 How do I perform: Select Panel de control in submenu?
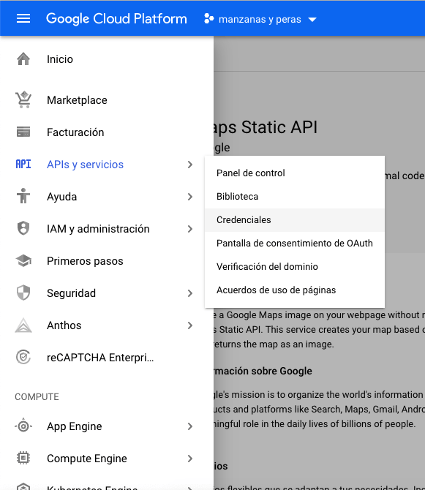(x=295, y=173)
